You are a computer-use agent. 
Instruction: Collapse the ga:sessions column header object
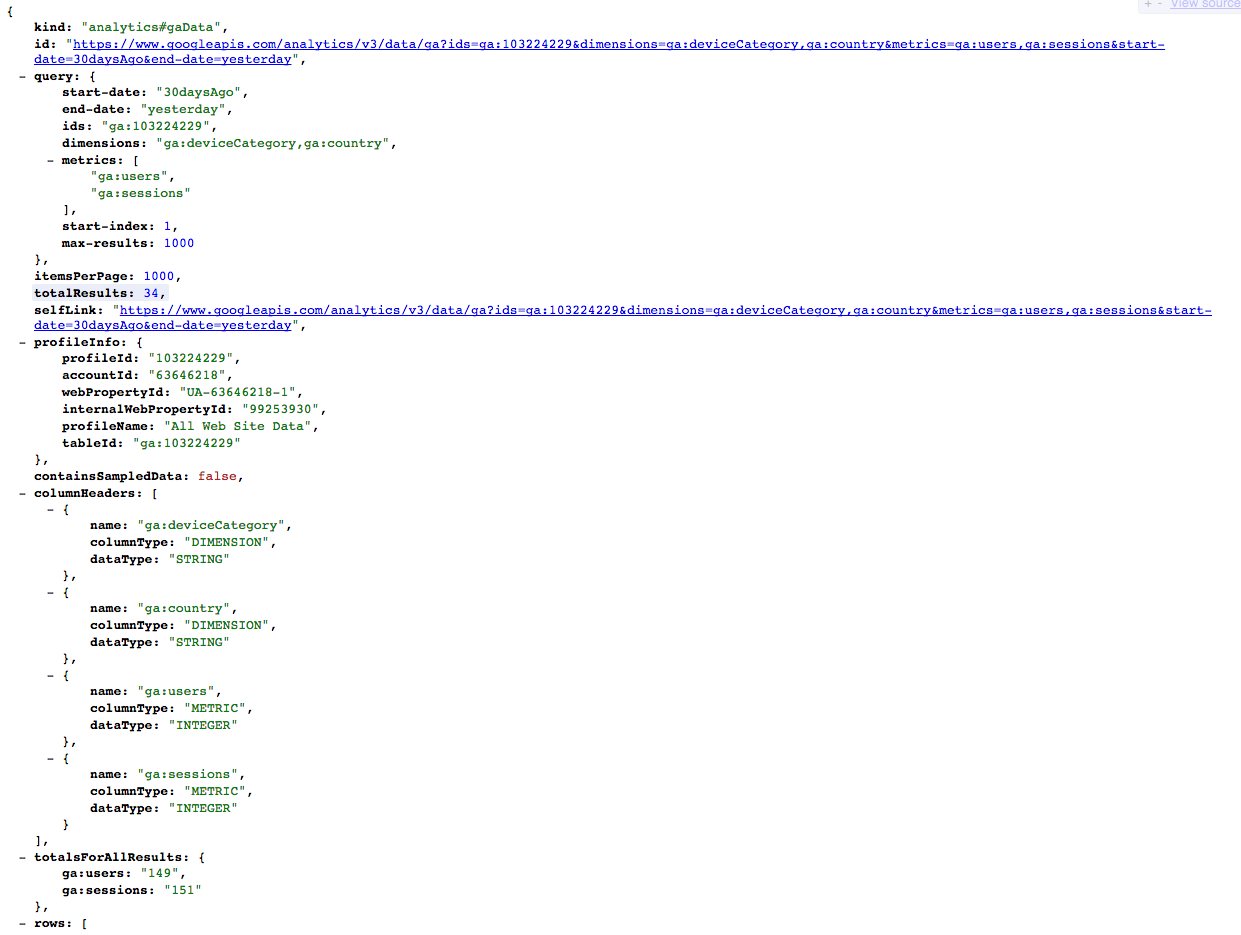pyautogui.click(x=51, y=758)
